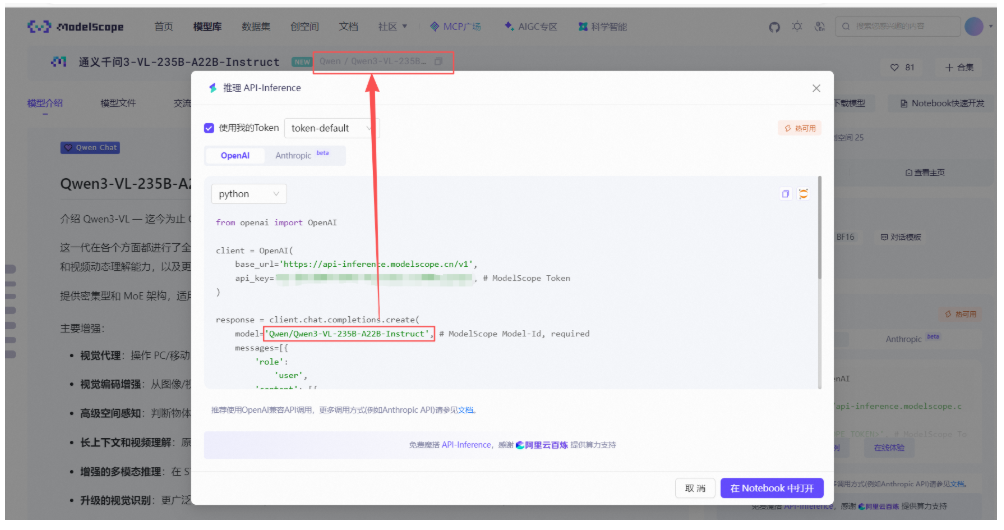Open the 阿里云百炼 link in dialog banner
This screenshot has height=530, width=1004.
click(x=542, y=445)
